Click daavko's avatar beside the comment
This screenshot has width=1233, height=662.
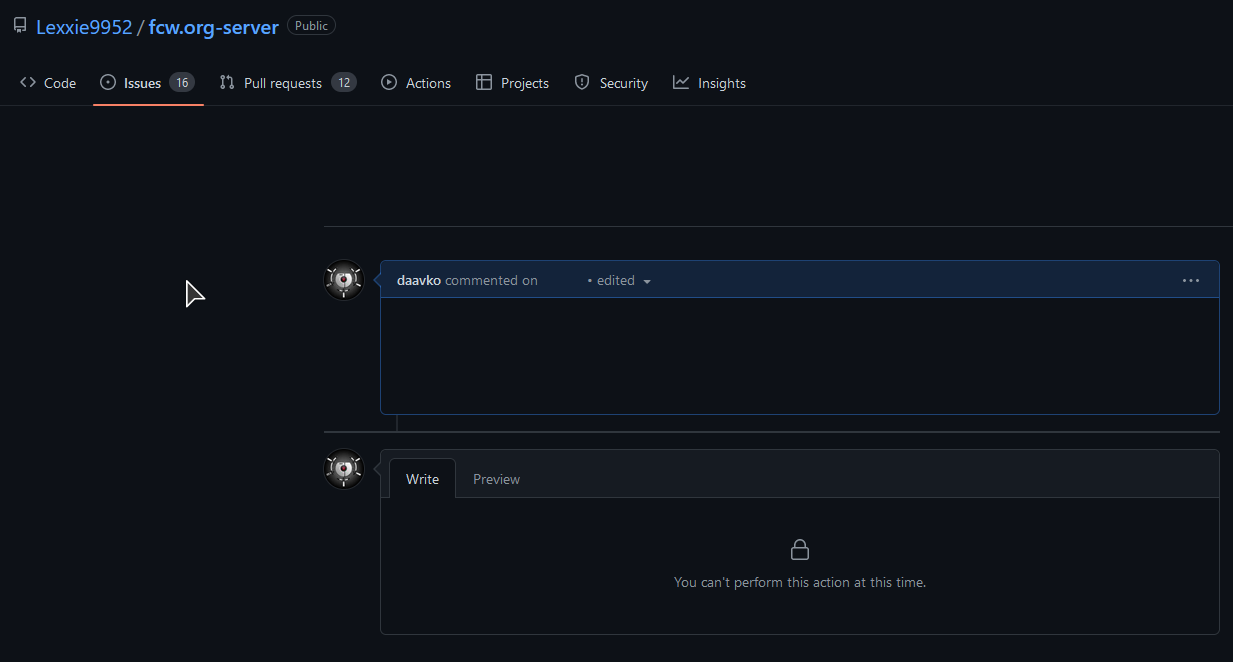click(344, 280)
